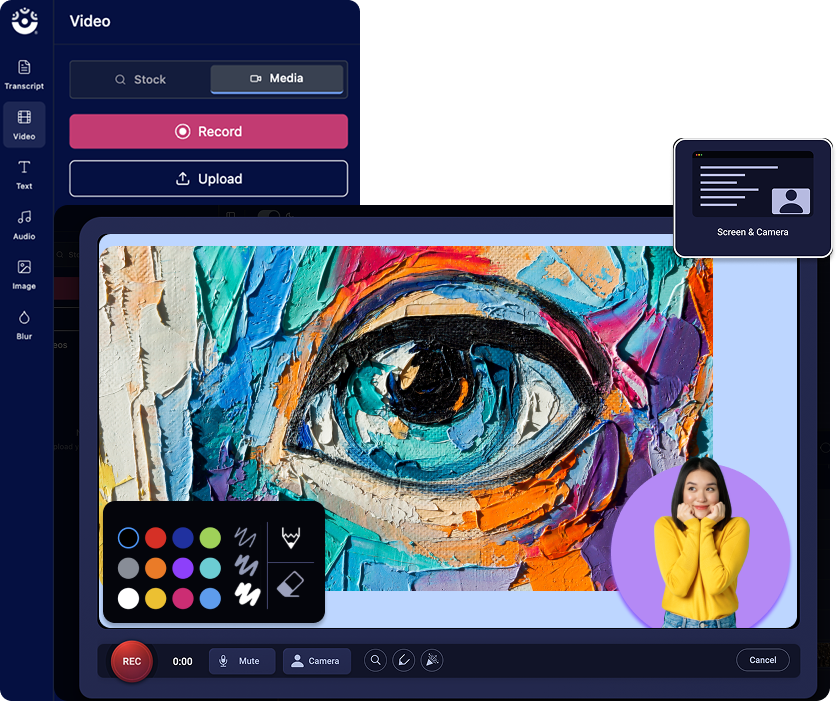The height and width of the screenshot is (701, 837).
Task: Select the thickest stroke width option
Action: point(248,594)
